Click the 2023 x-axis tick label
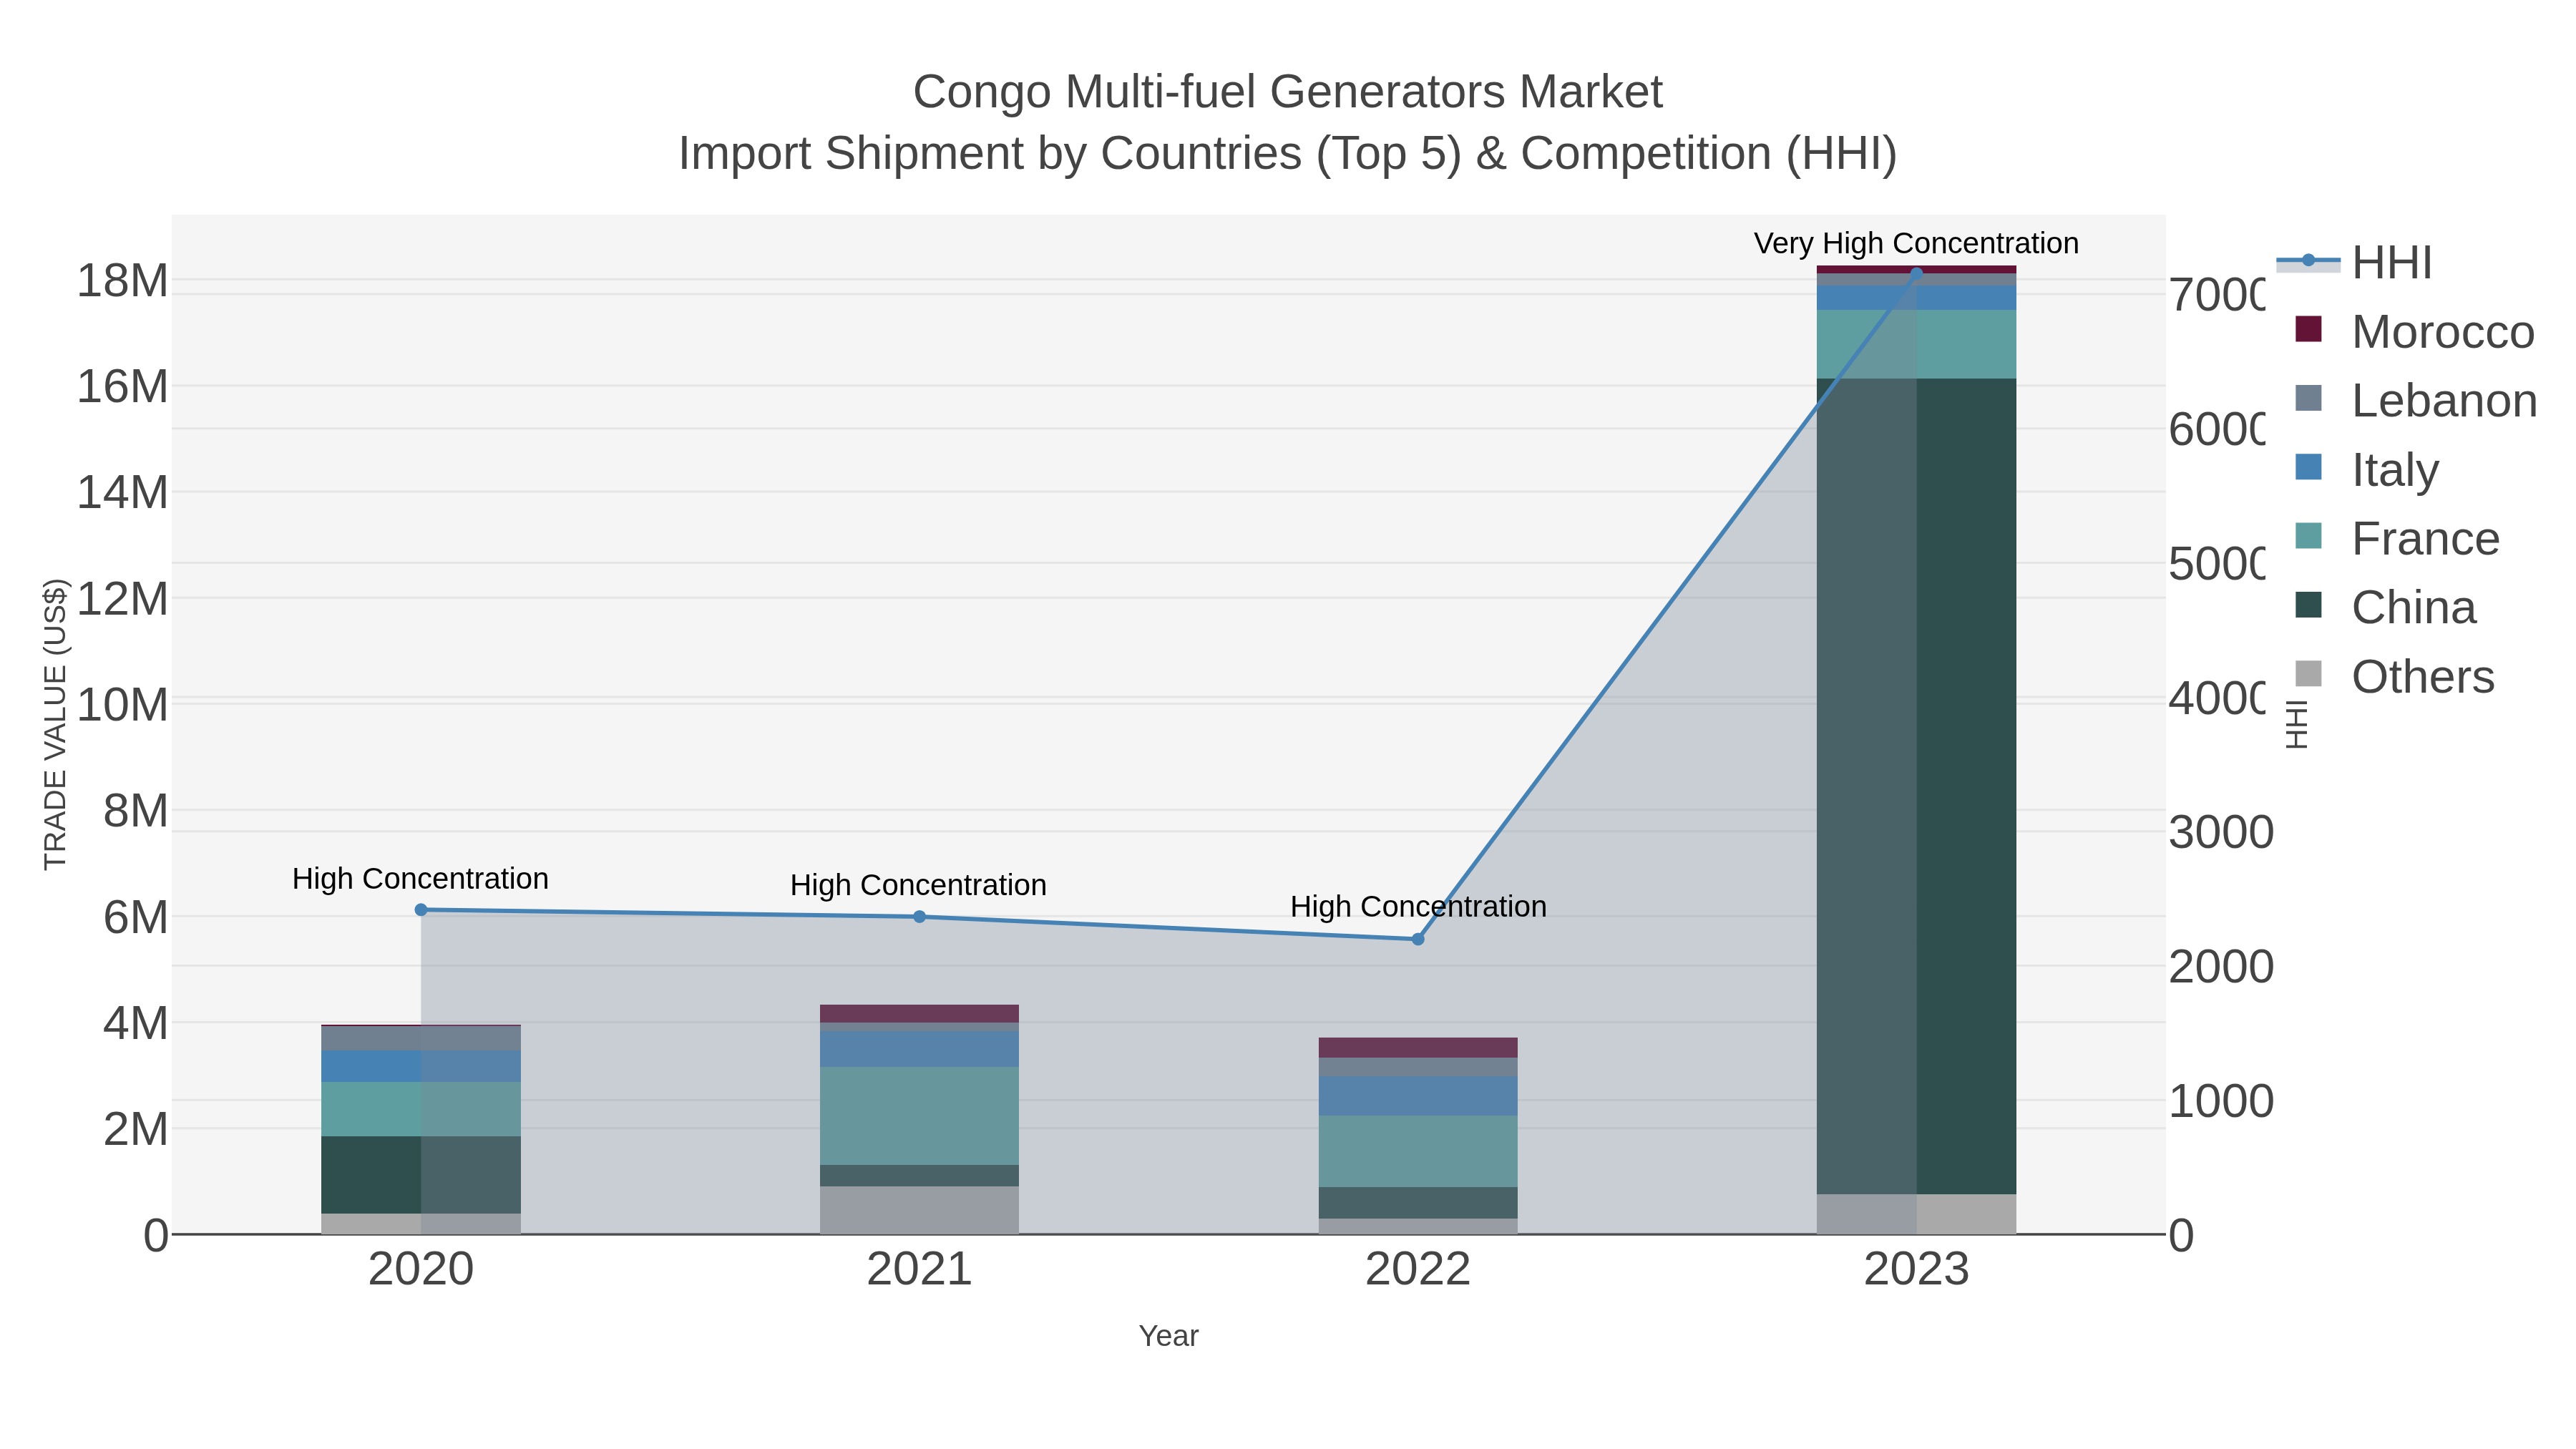 coord(1916,1270)
